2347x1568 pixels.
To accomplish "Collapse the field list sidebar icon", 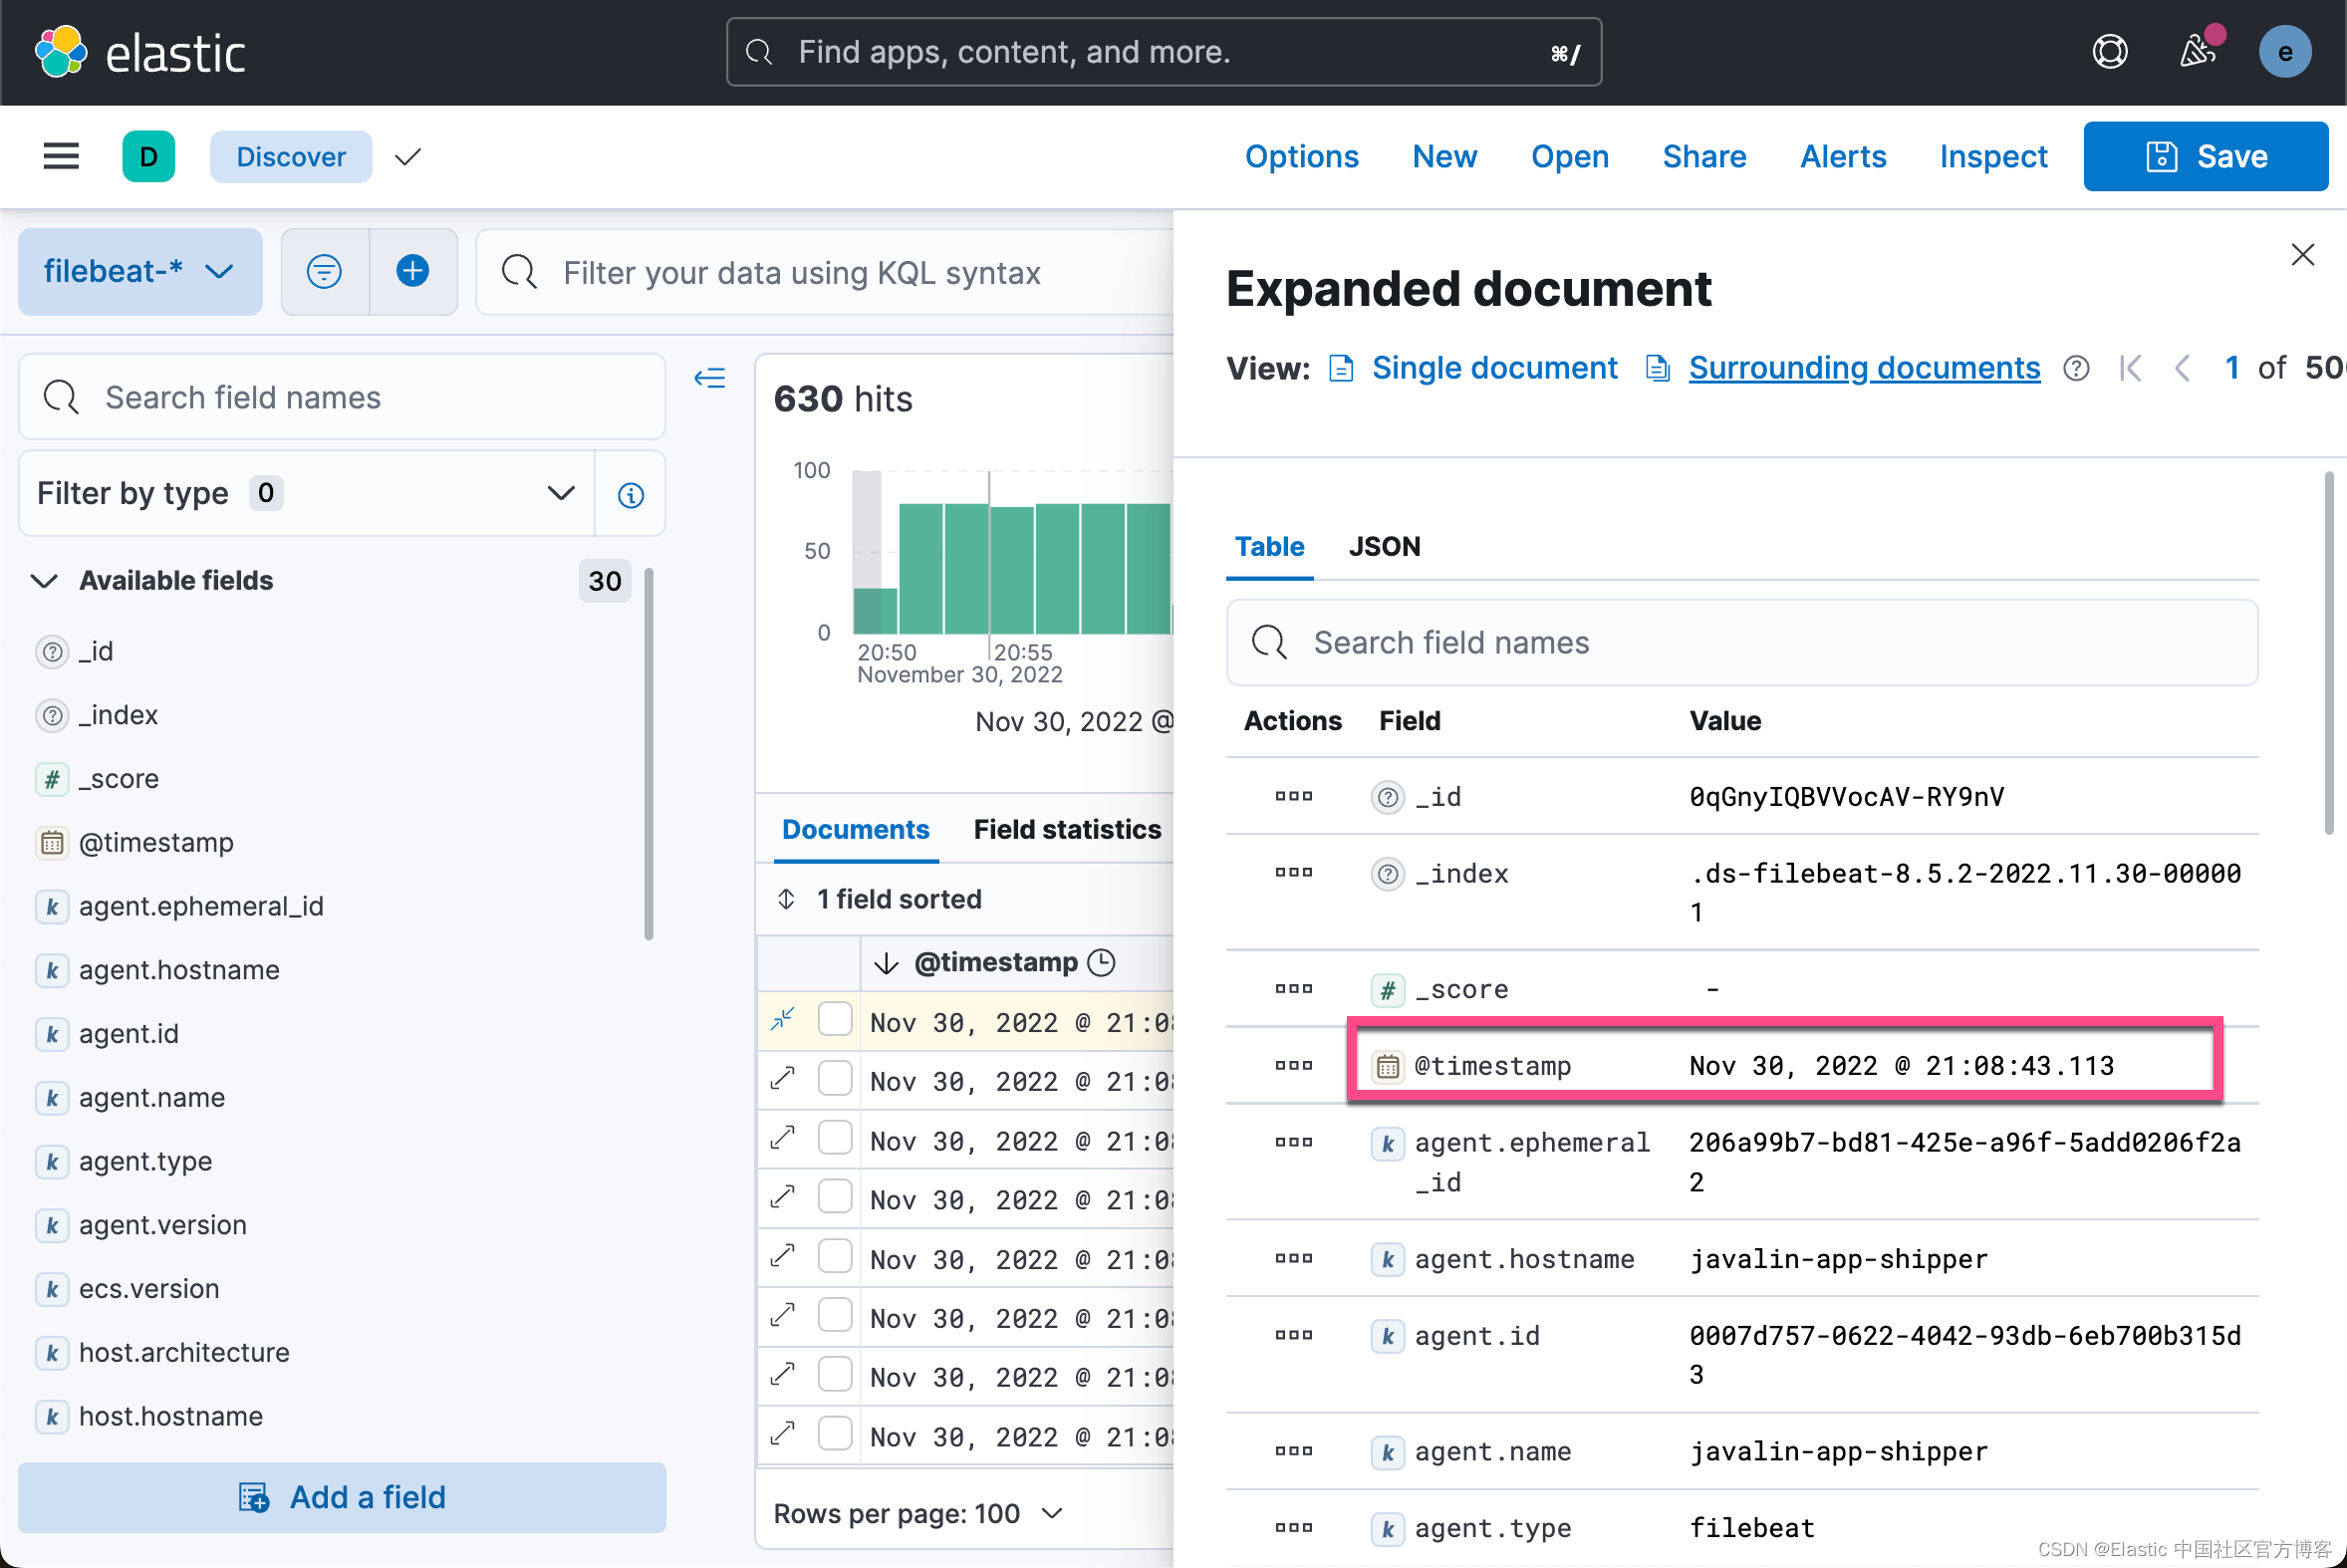I will (x=710, y=378).
